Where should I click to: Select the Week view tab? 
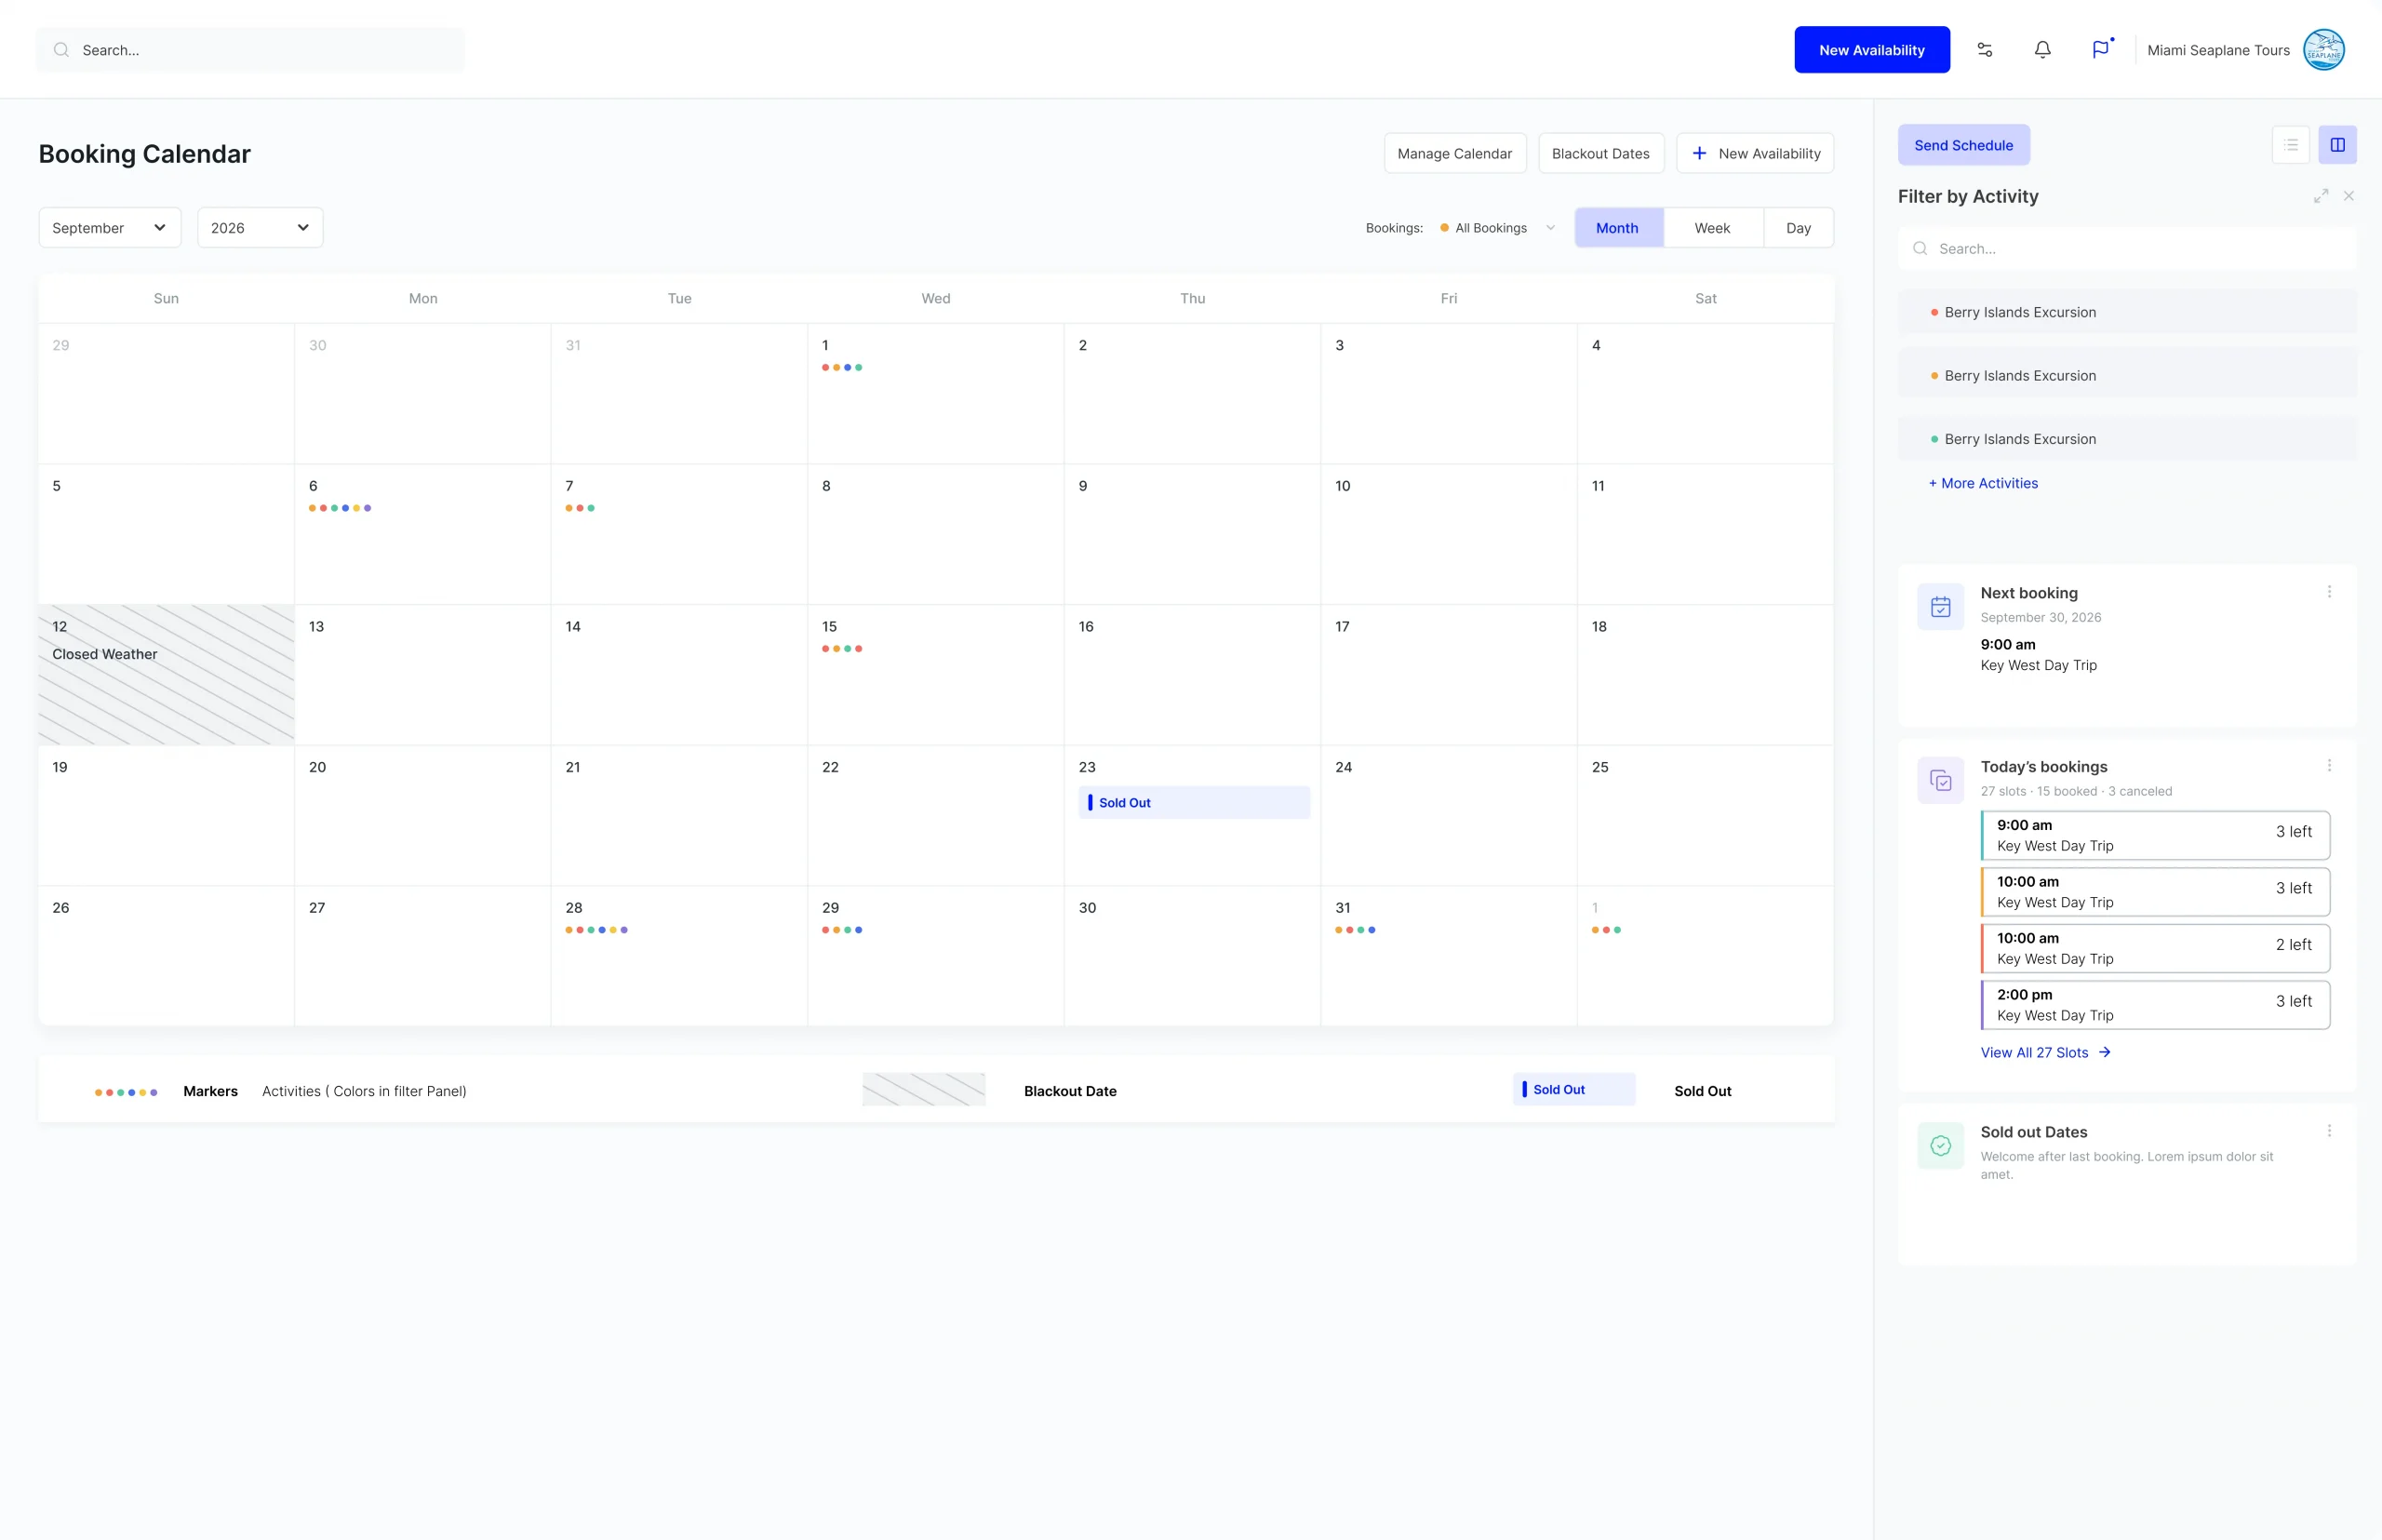(x=1713, y=228)
